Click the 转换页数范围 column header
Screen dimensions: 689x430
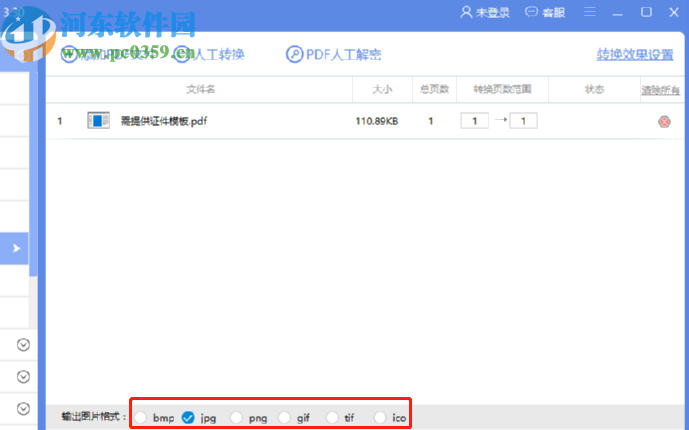pyautogui.click(x=502, y=90)
